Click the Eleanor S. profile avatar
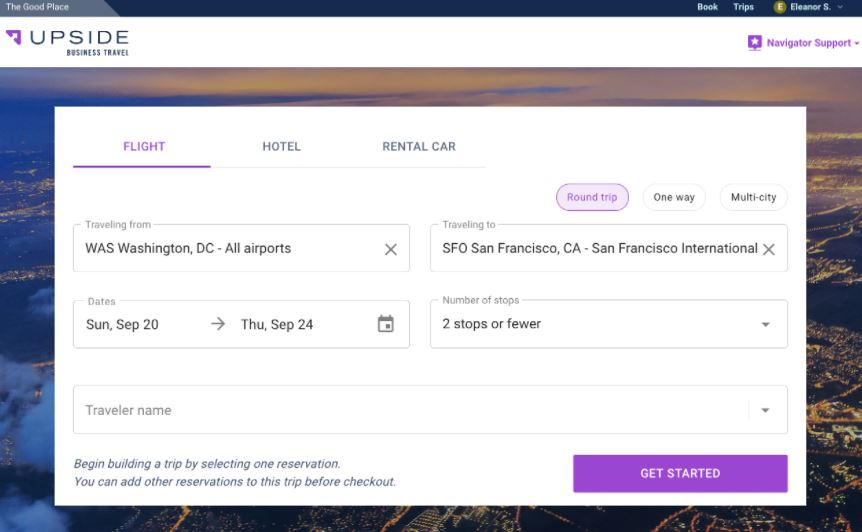862x532 pixels. pyautogui.click(x=780, y=7)
